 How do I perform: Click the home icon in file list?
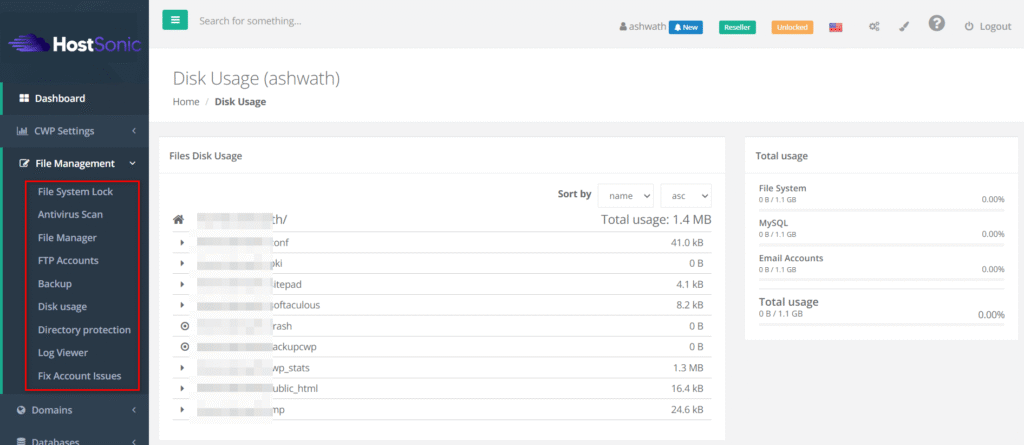(x=178, y=220)
